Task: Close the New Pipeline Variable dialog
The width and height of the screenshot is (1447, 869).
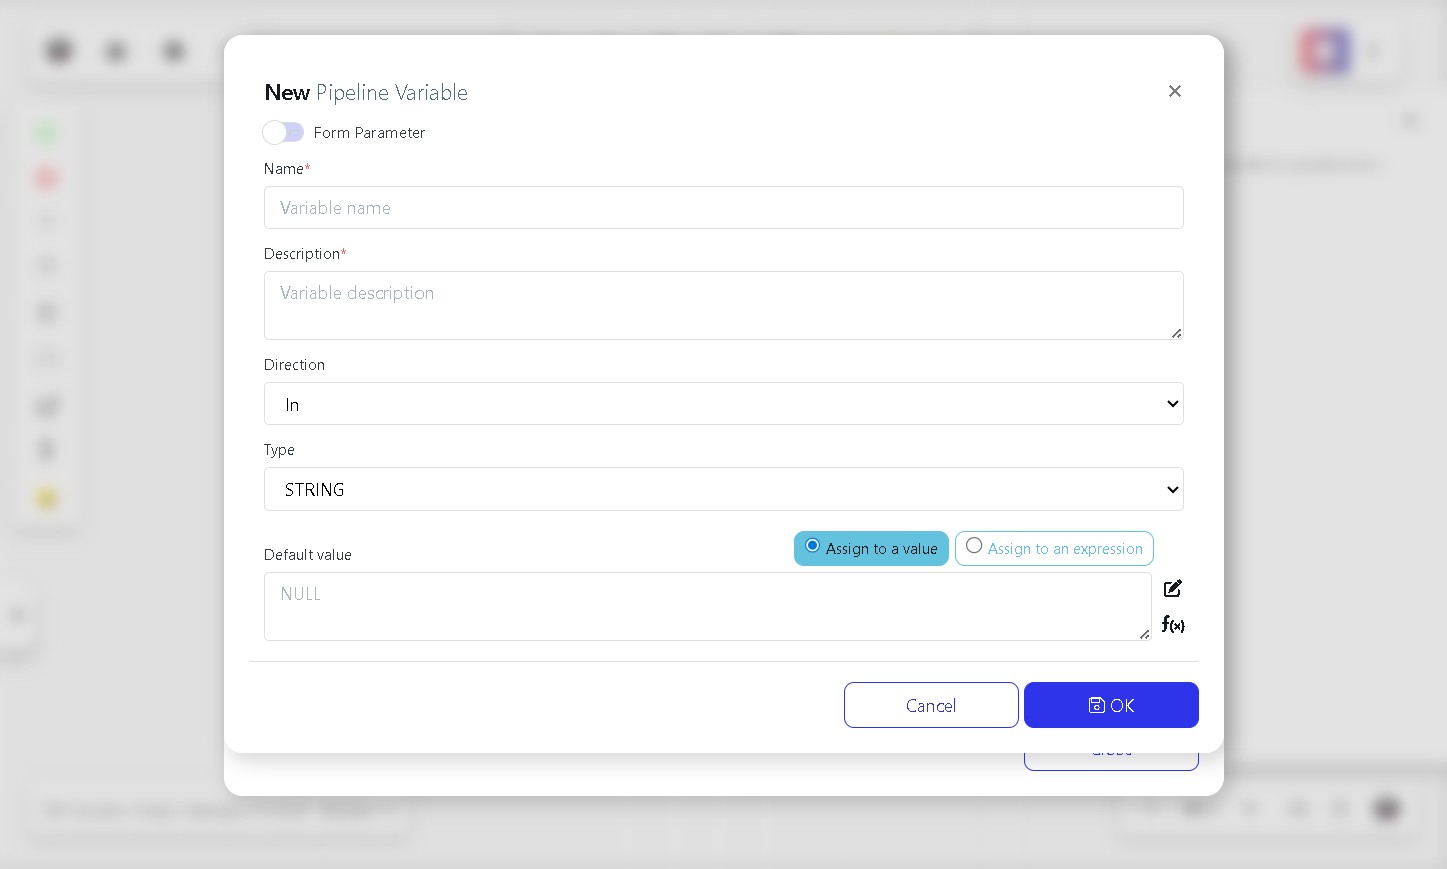Action: [x=1174, y=91]
